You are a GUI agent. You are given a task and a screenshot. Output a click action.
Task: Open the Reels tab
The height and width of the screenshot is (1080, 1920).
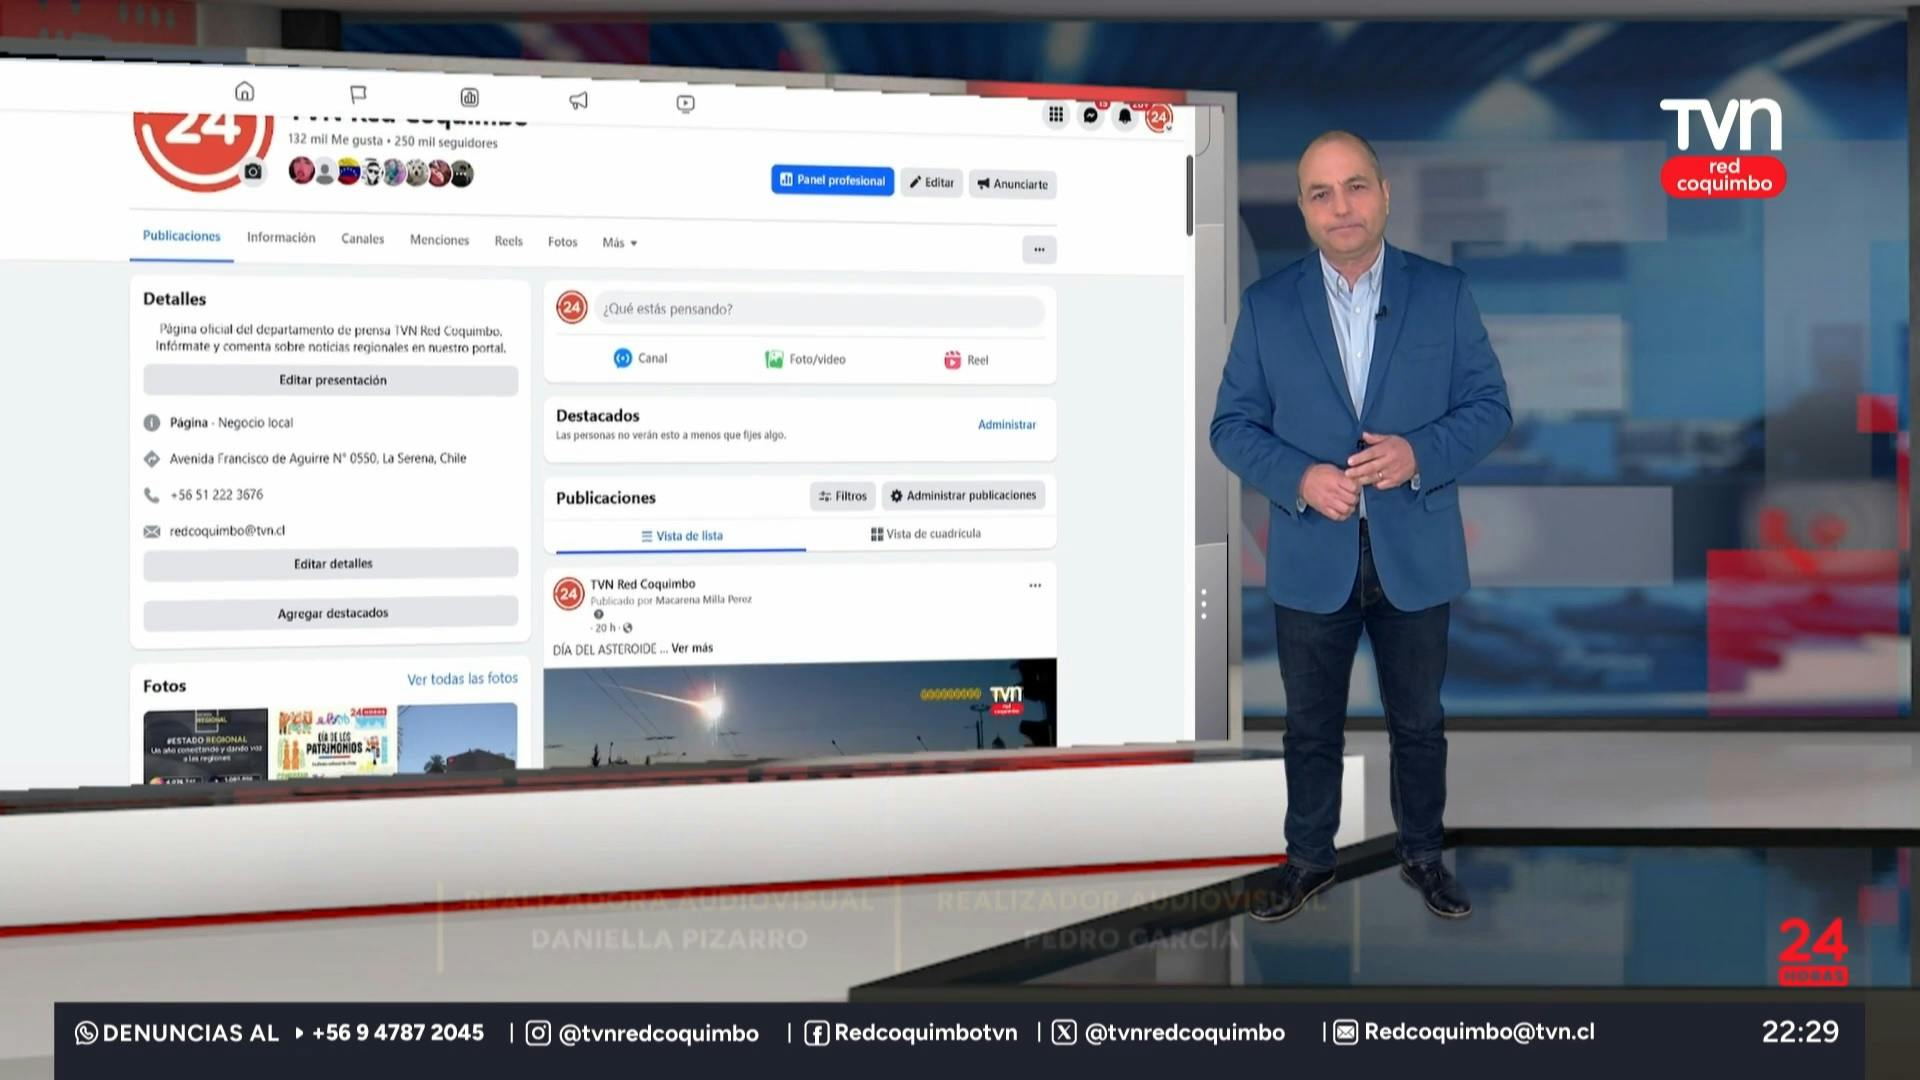508,241
